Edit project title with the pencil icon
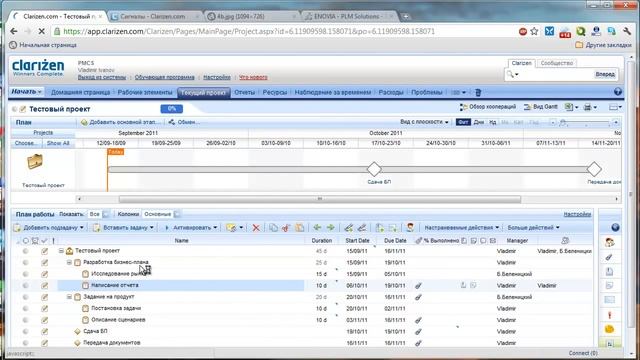This screenshot has height=360, width=640. [x=23, y=109]
